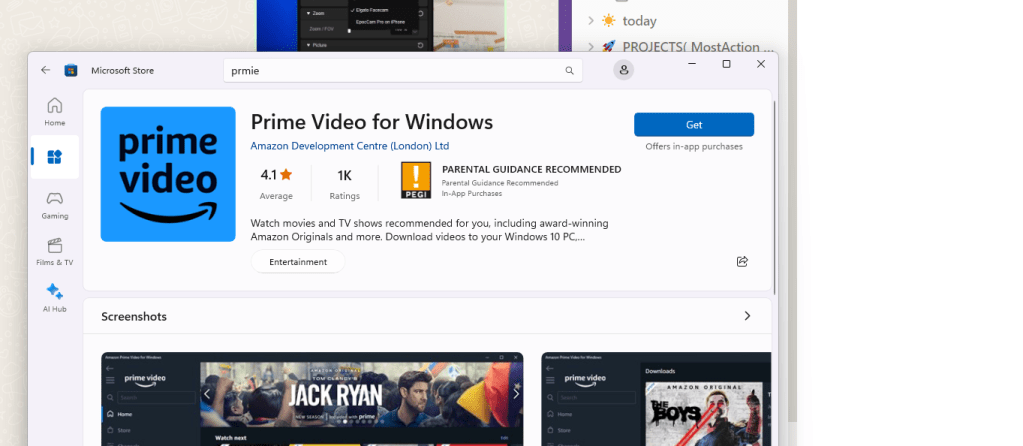Expand the today item in background window
Viewport: 1023px width, 446px height.
590,21
